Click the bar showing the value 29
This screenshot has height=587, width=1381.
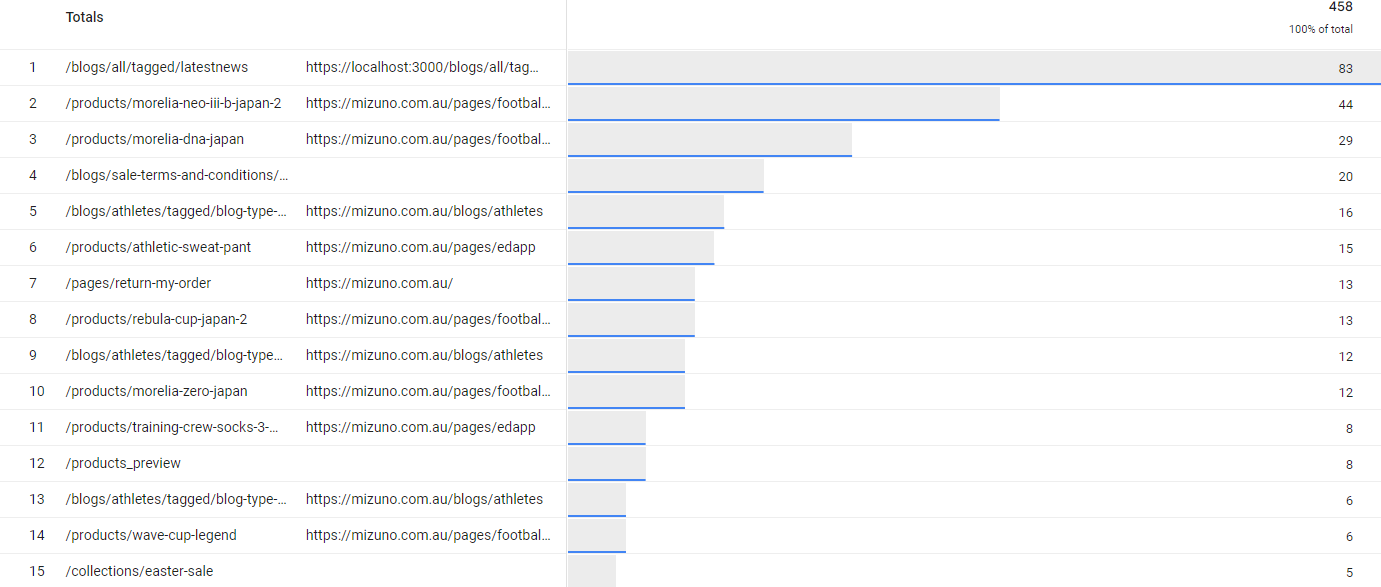[x=709, y=140]
